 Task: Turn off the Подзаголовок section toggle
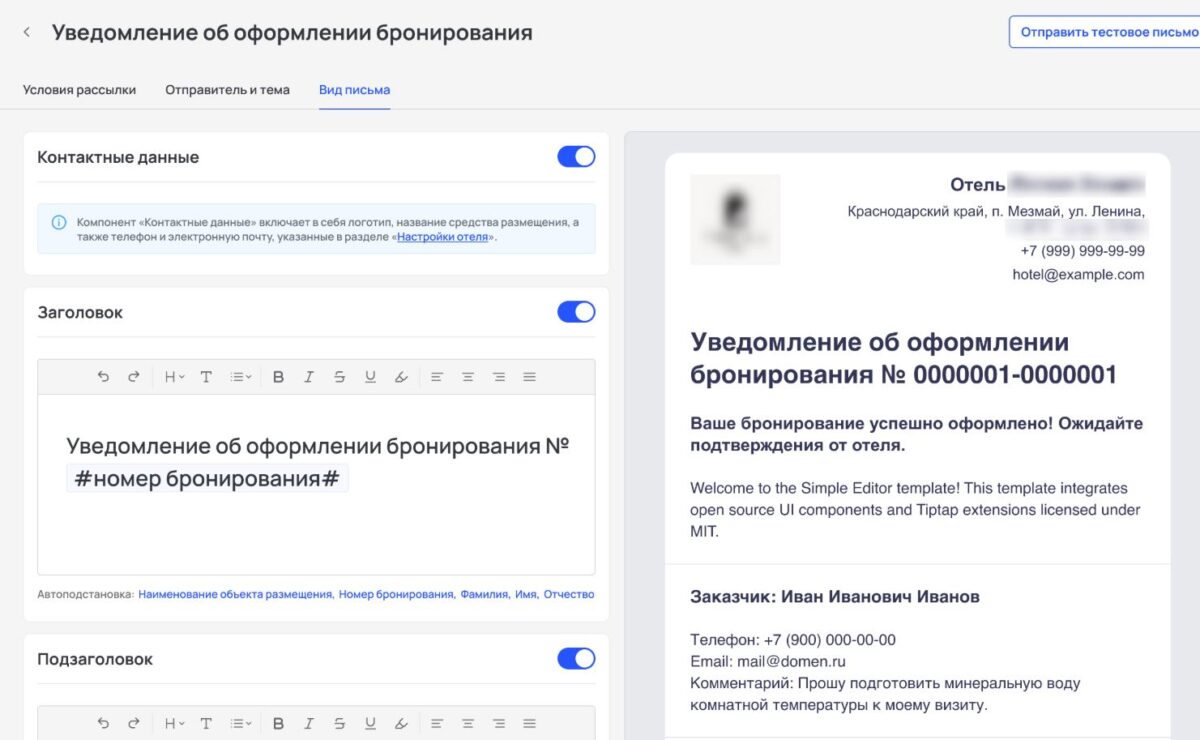pos(576,659)
